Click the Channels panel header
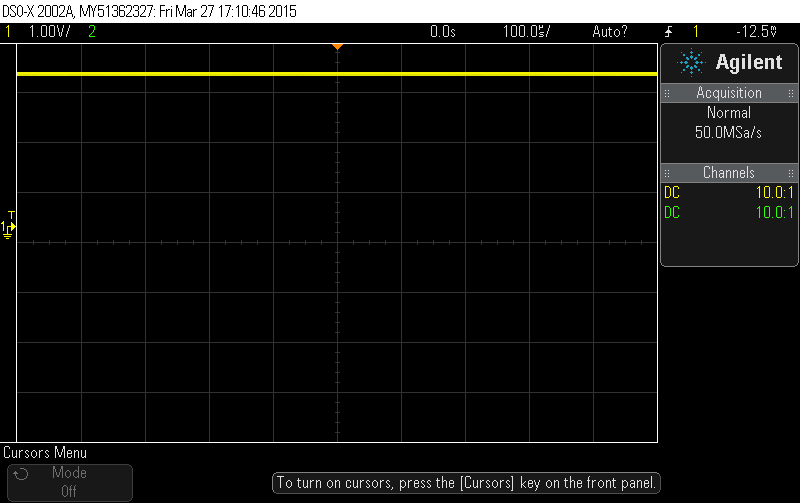800x503 pixels. click(x=729, y=173)
